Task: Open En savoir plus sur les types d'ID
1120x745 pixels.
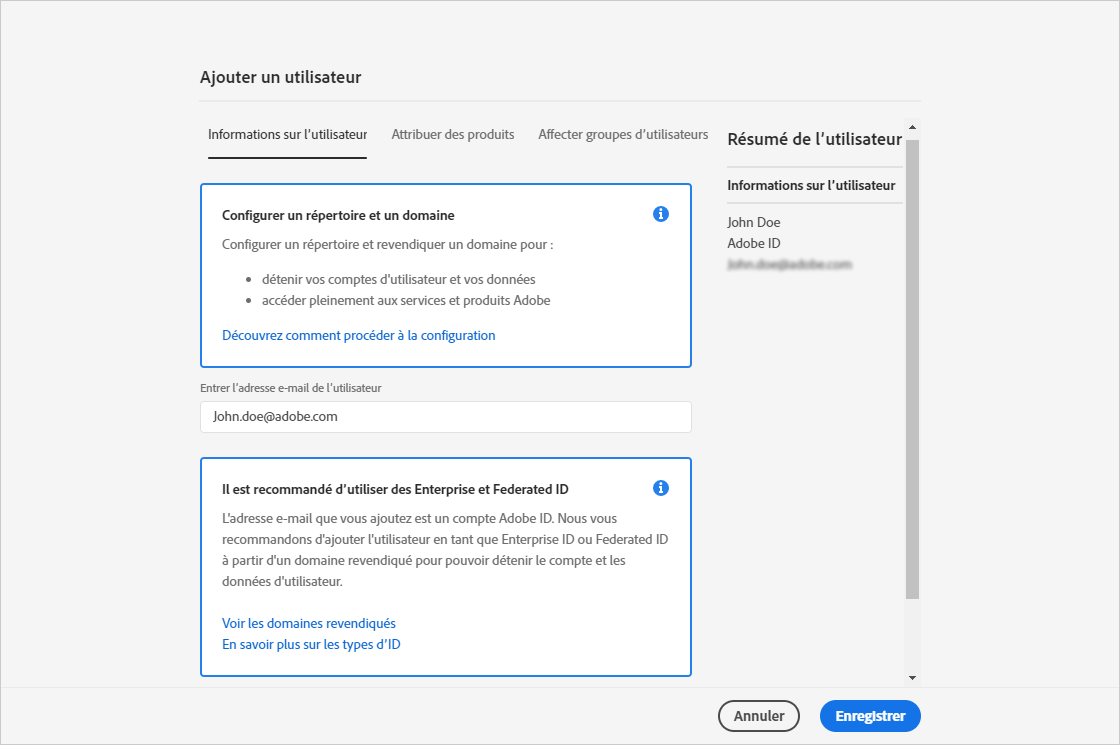Action: tap(311, 644)
